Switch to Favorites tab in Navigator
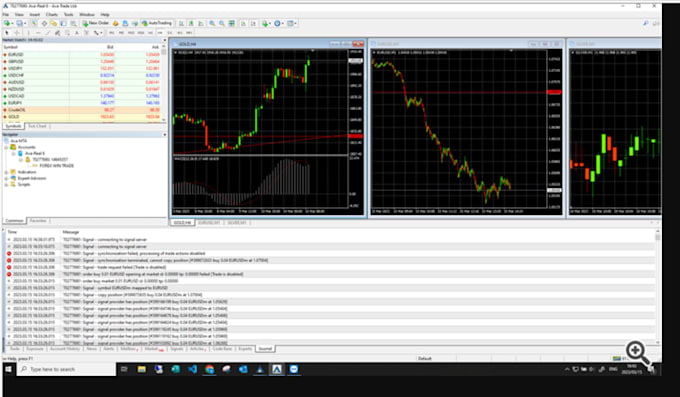 (x=38, y=221)
